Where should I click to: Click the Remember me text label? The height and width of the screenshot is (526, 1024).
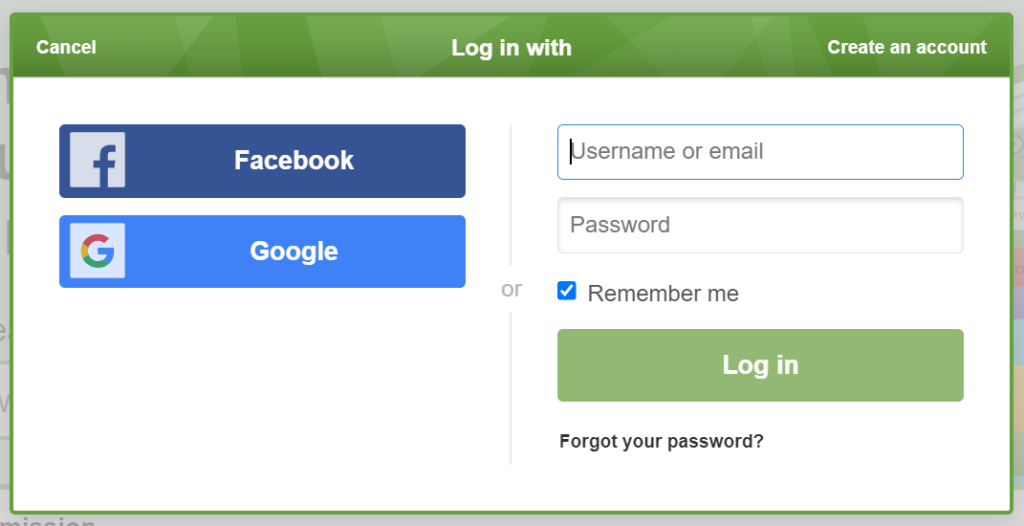tap(663, 294)
